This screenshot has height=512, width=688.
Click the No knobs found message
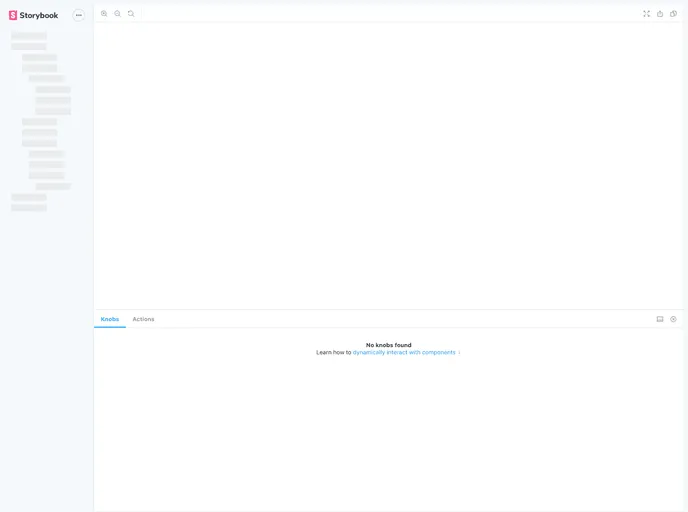[388, 345]
